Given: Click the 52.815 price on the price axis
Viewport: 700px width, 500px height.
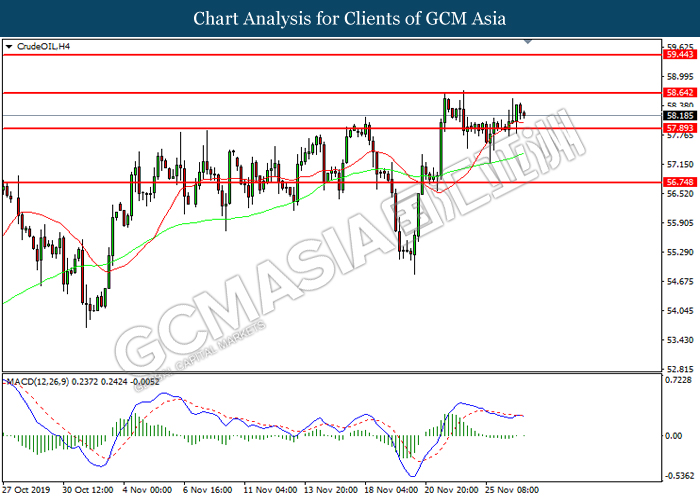Looking at the screenshot, I should [x=680, y=369].
